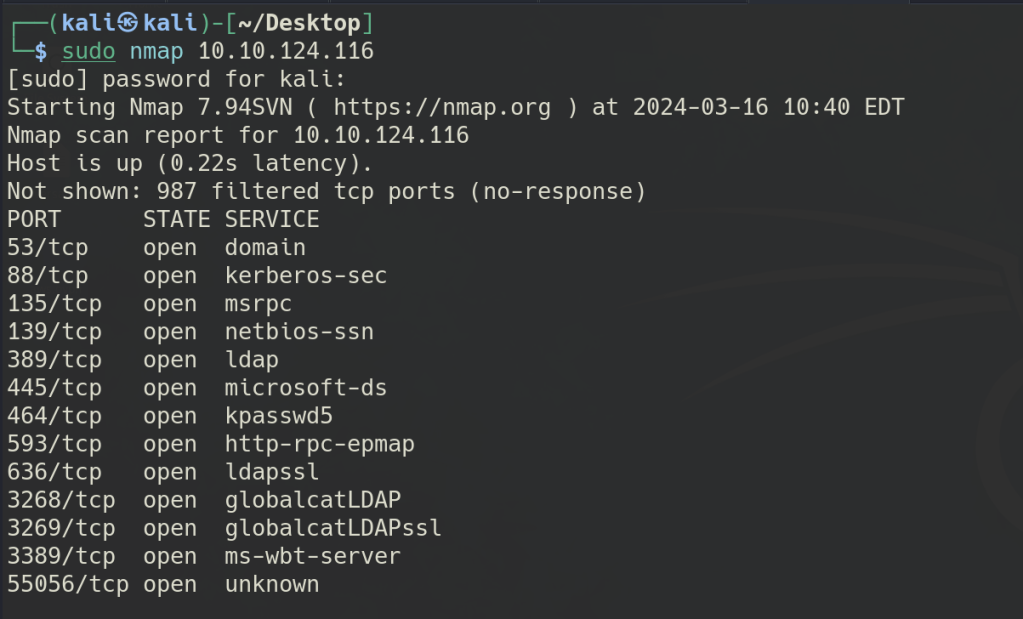Click the underlined sudo command word
The height and width of the screenshot is (619, 1023).
pyautogui.click(x=88, y=51)
